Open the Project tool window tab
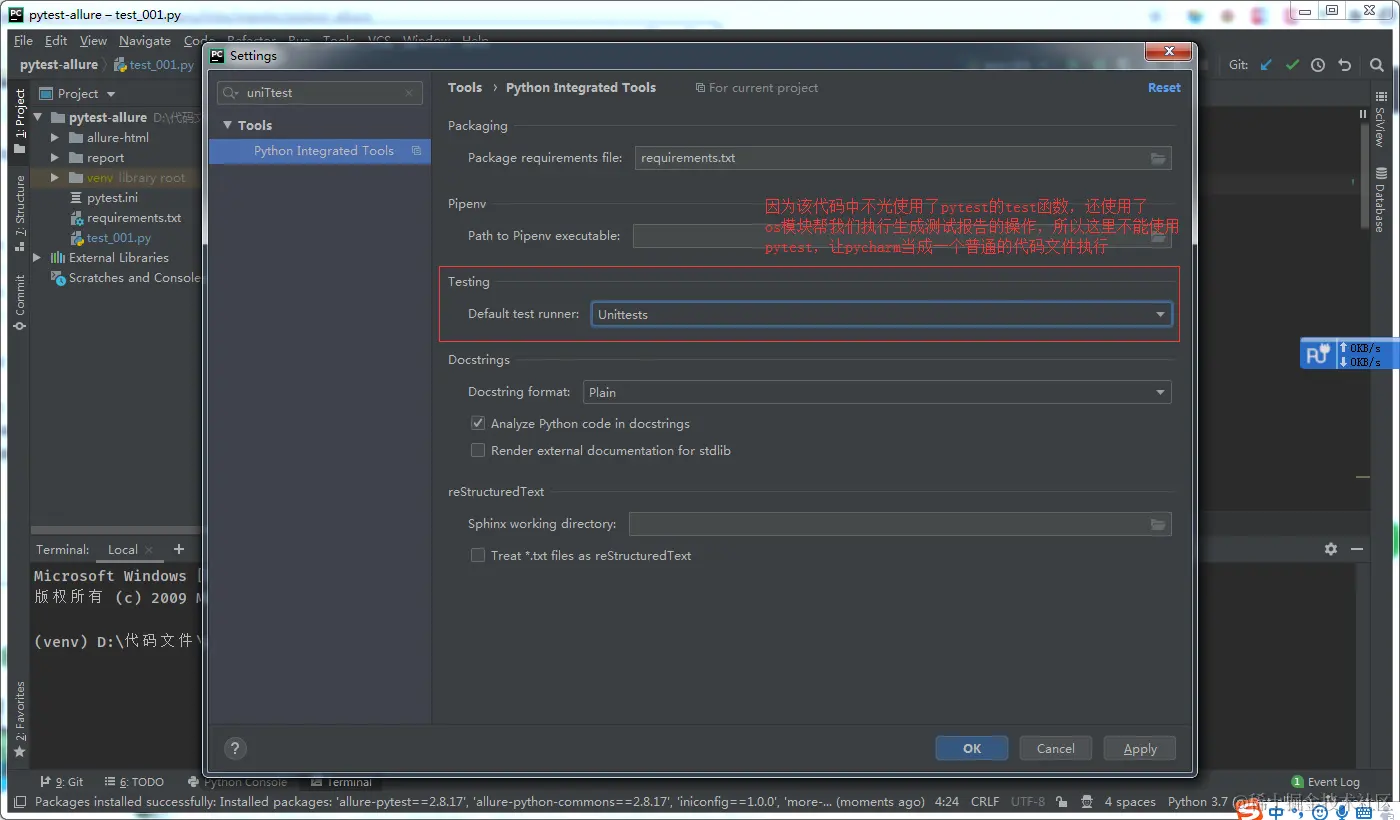Image resolution: width=1400 pixels, height=820 pixels. (x=19, y=121)
